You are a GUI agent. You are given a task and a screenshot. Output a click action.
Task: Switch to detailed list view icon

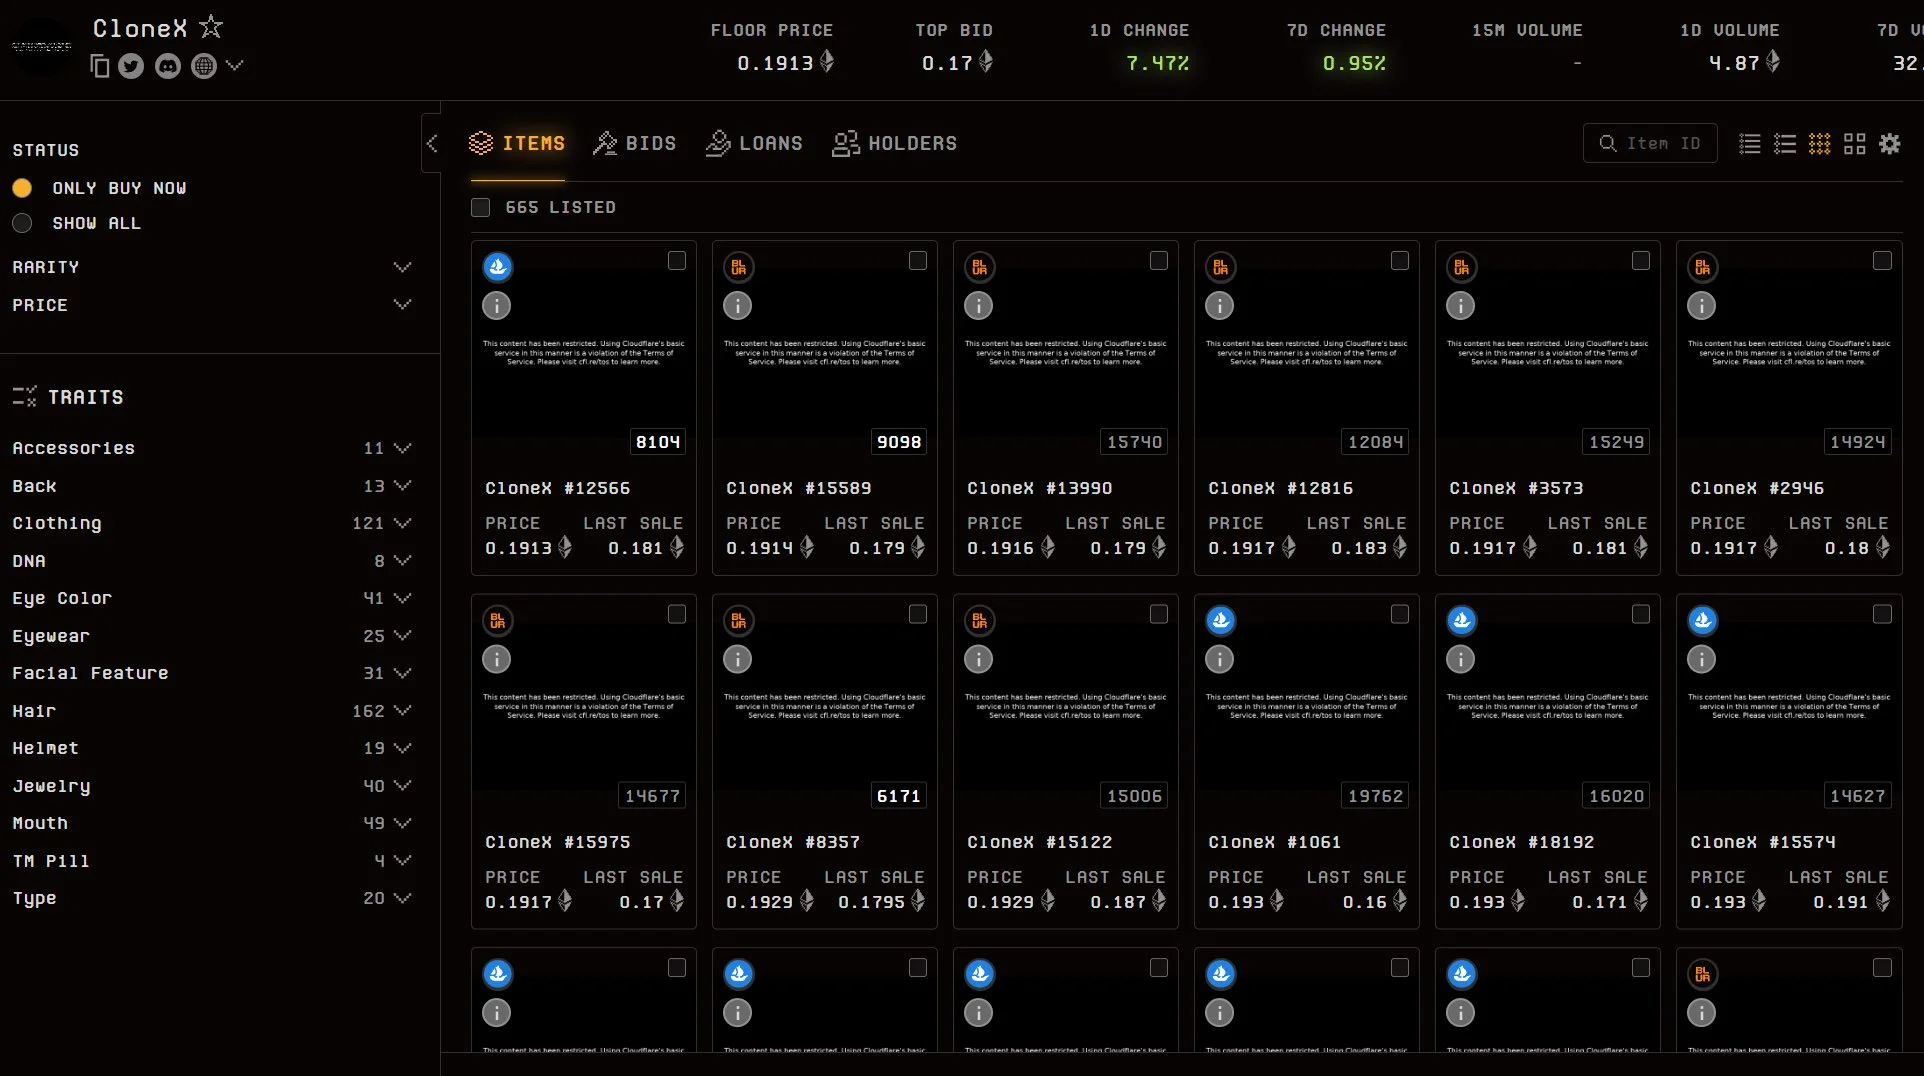click(x=1785, y=144)
